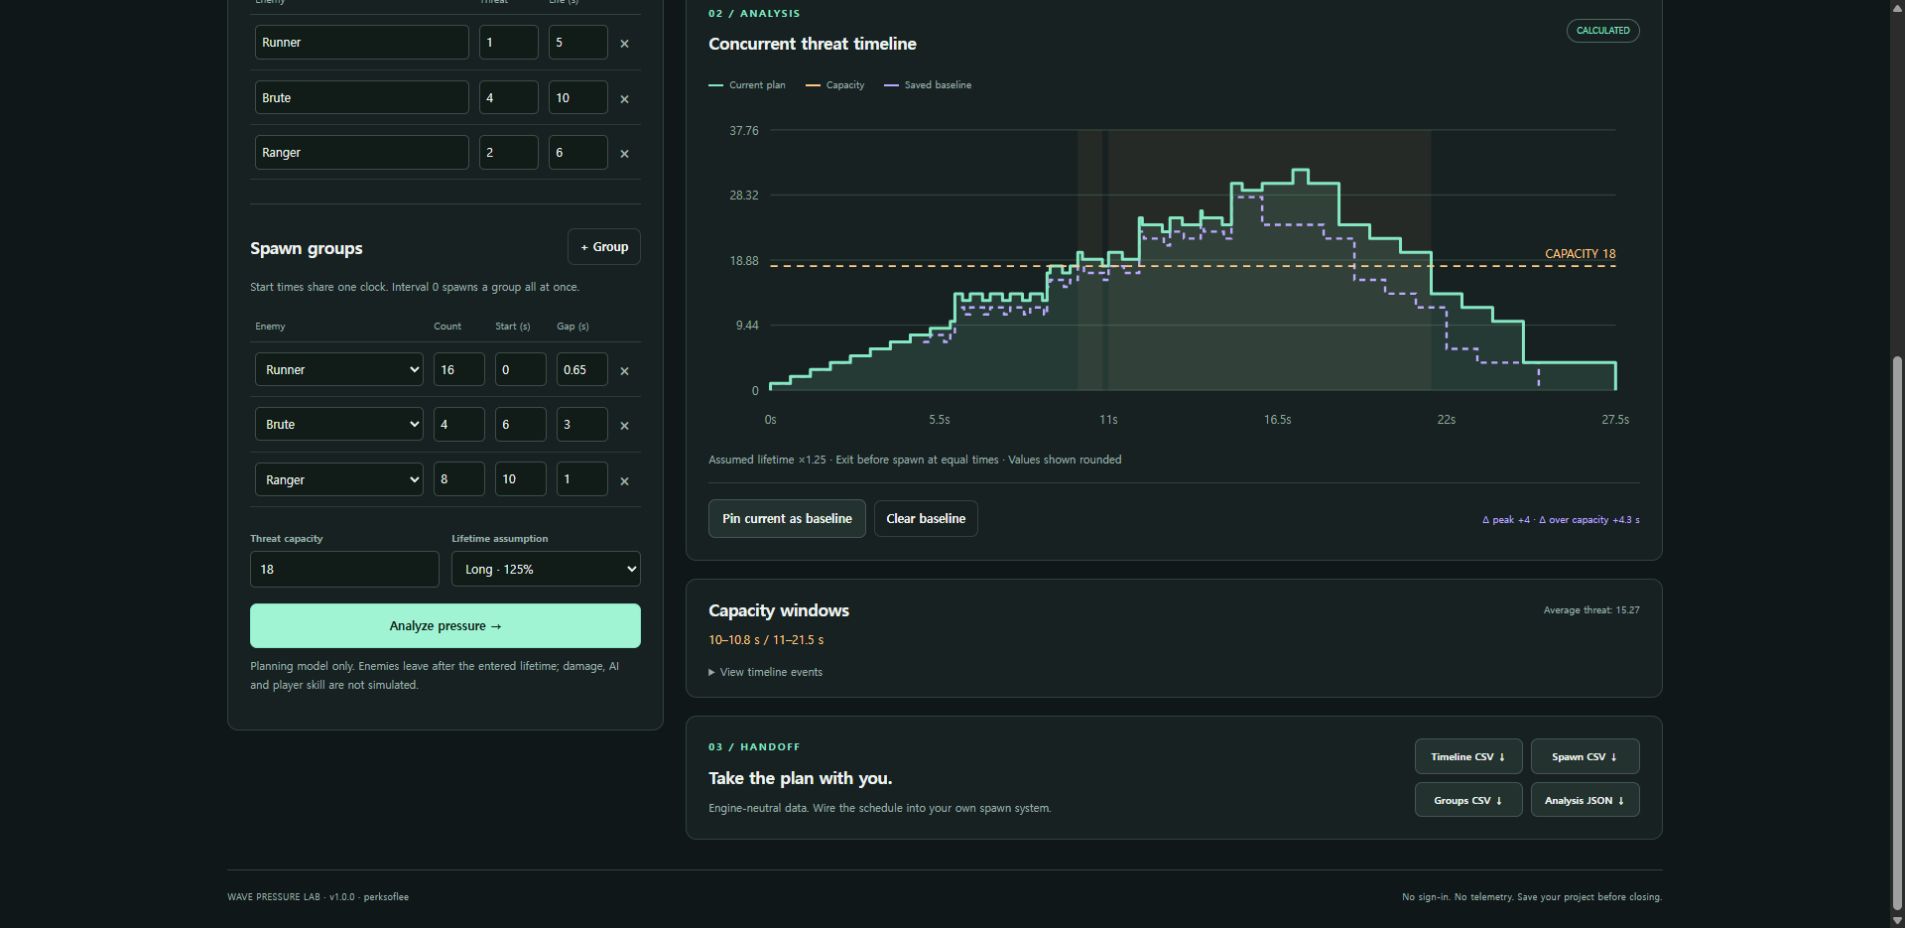Image resolution: width=1905 pixels, height=928 pixels.
Task: Click the CALCULATED status badge
Action: (x=1602, y=30)
